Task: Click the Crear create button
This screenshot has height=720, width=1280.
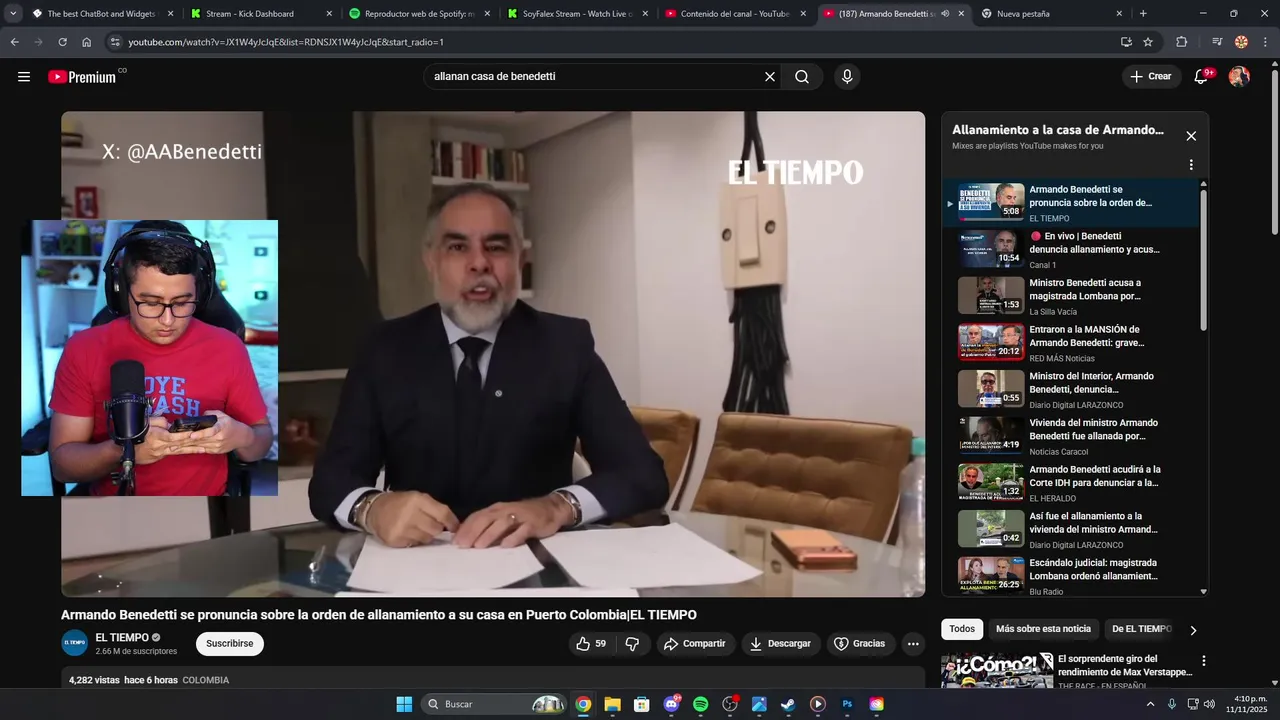Action: (1150, 77)
